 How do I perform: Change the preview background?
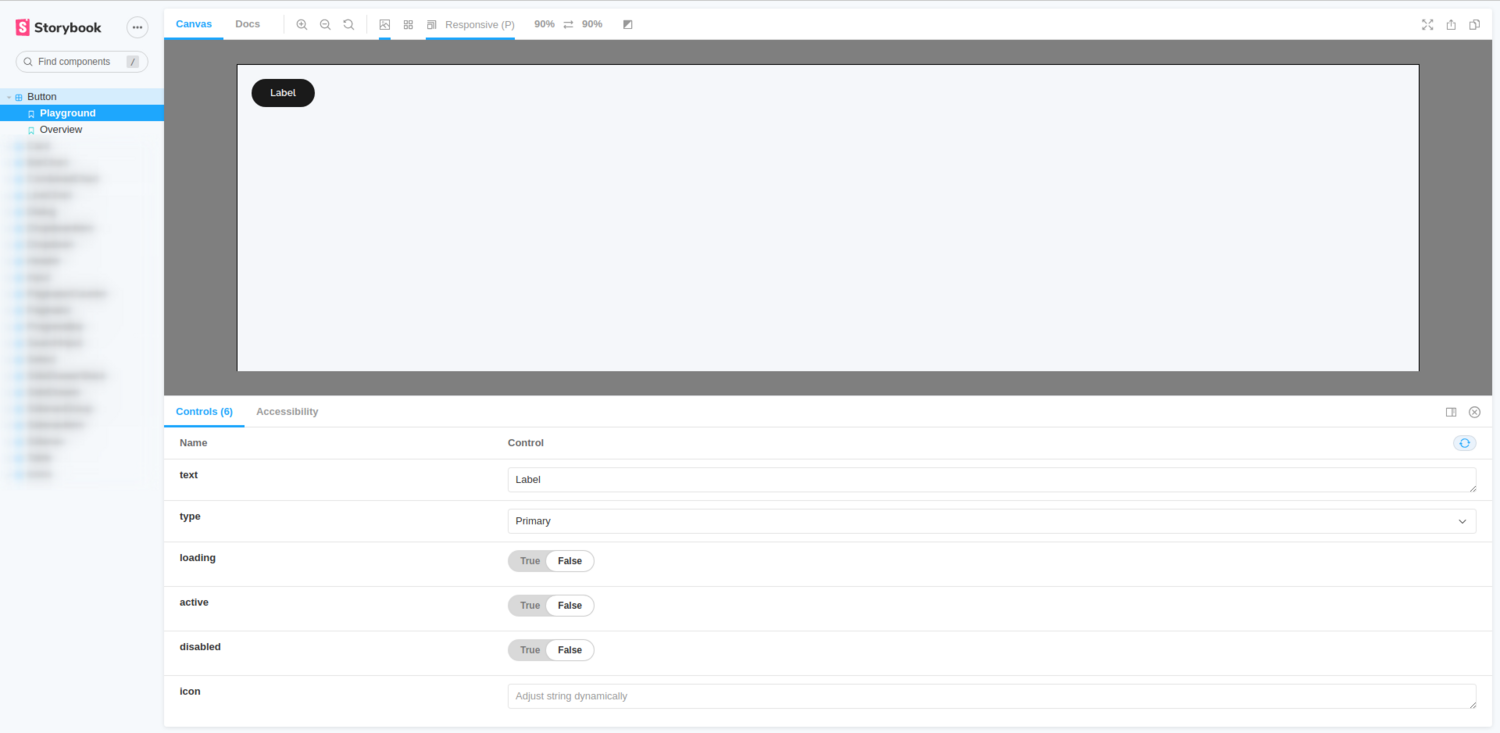click(385, 24)
